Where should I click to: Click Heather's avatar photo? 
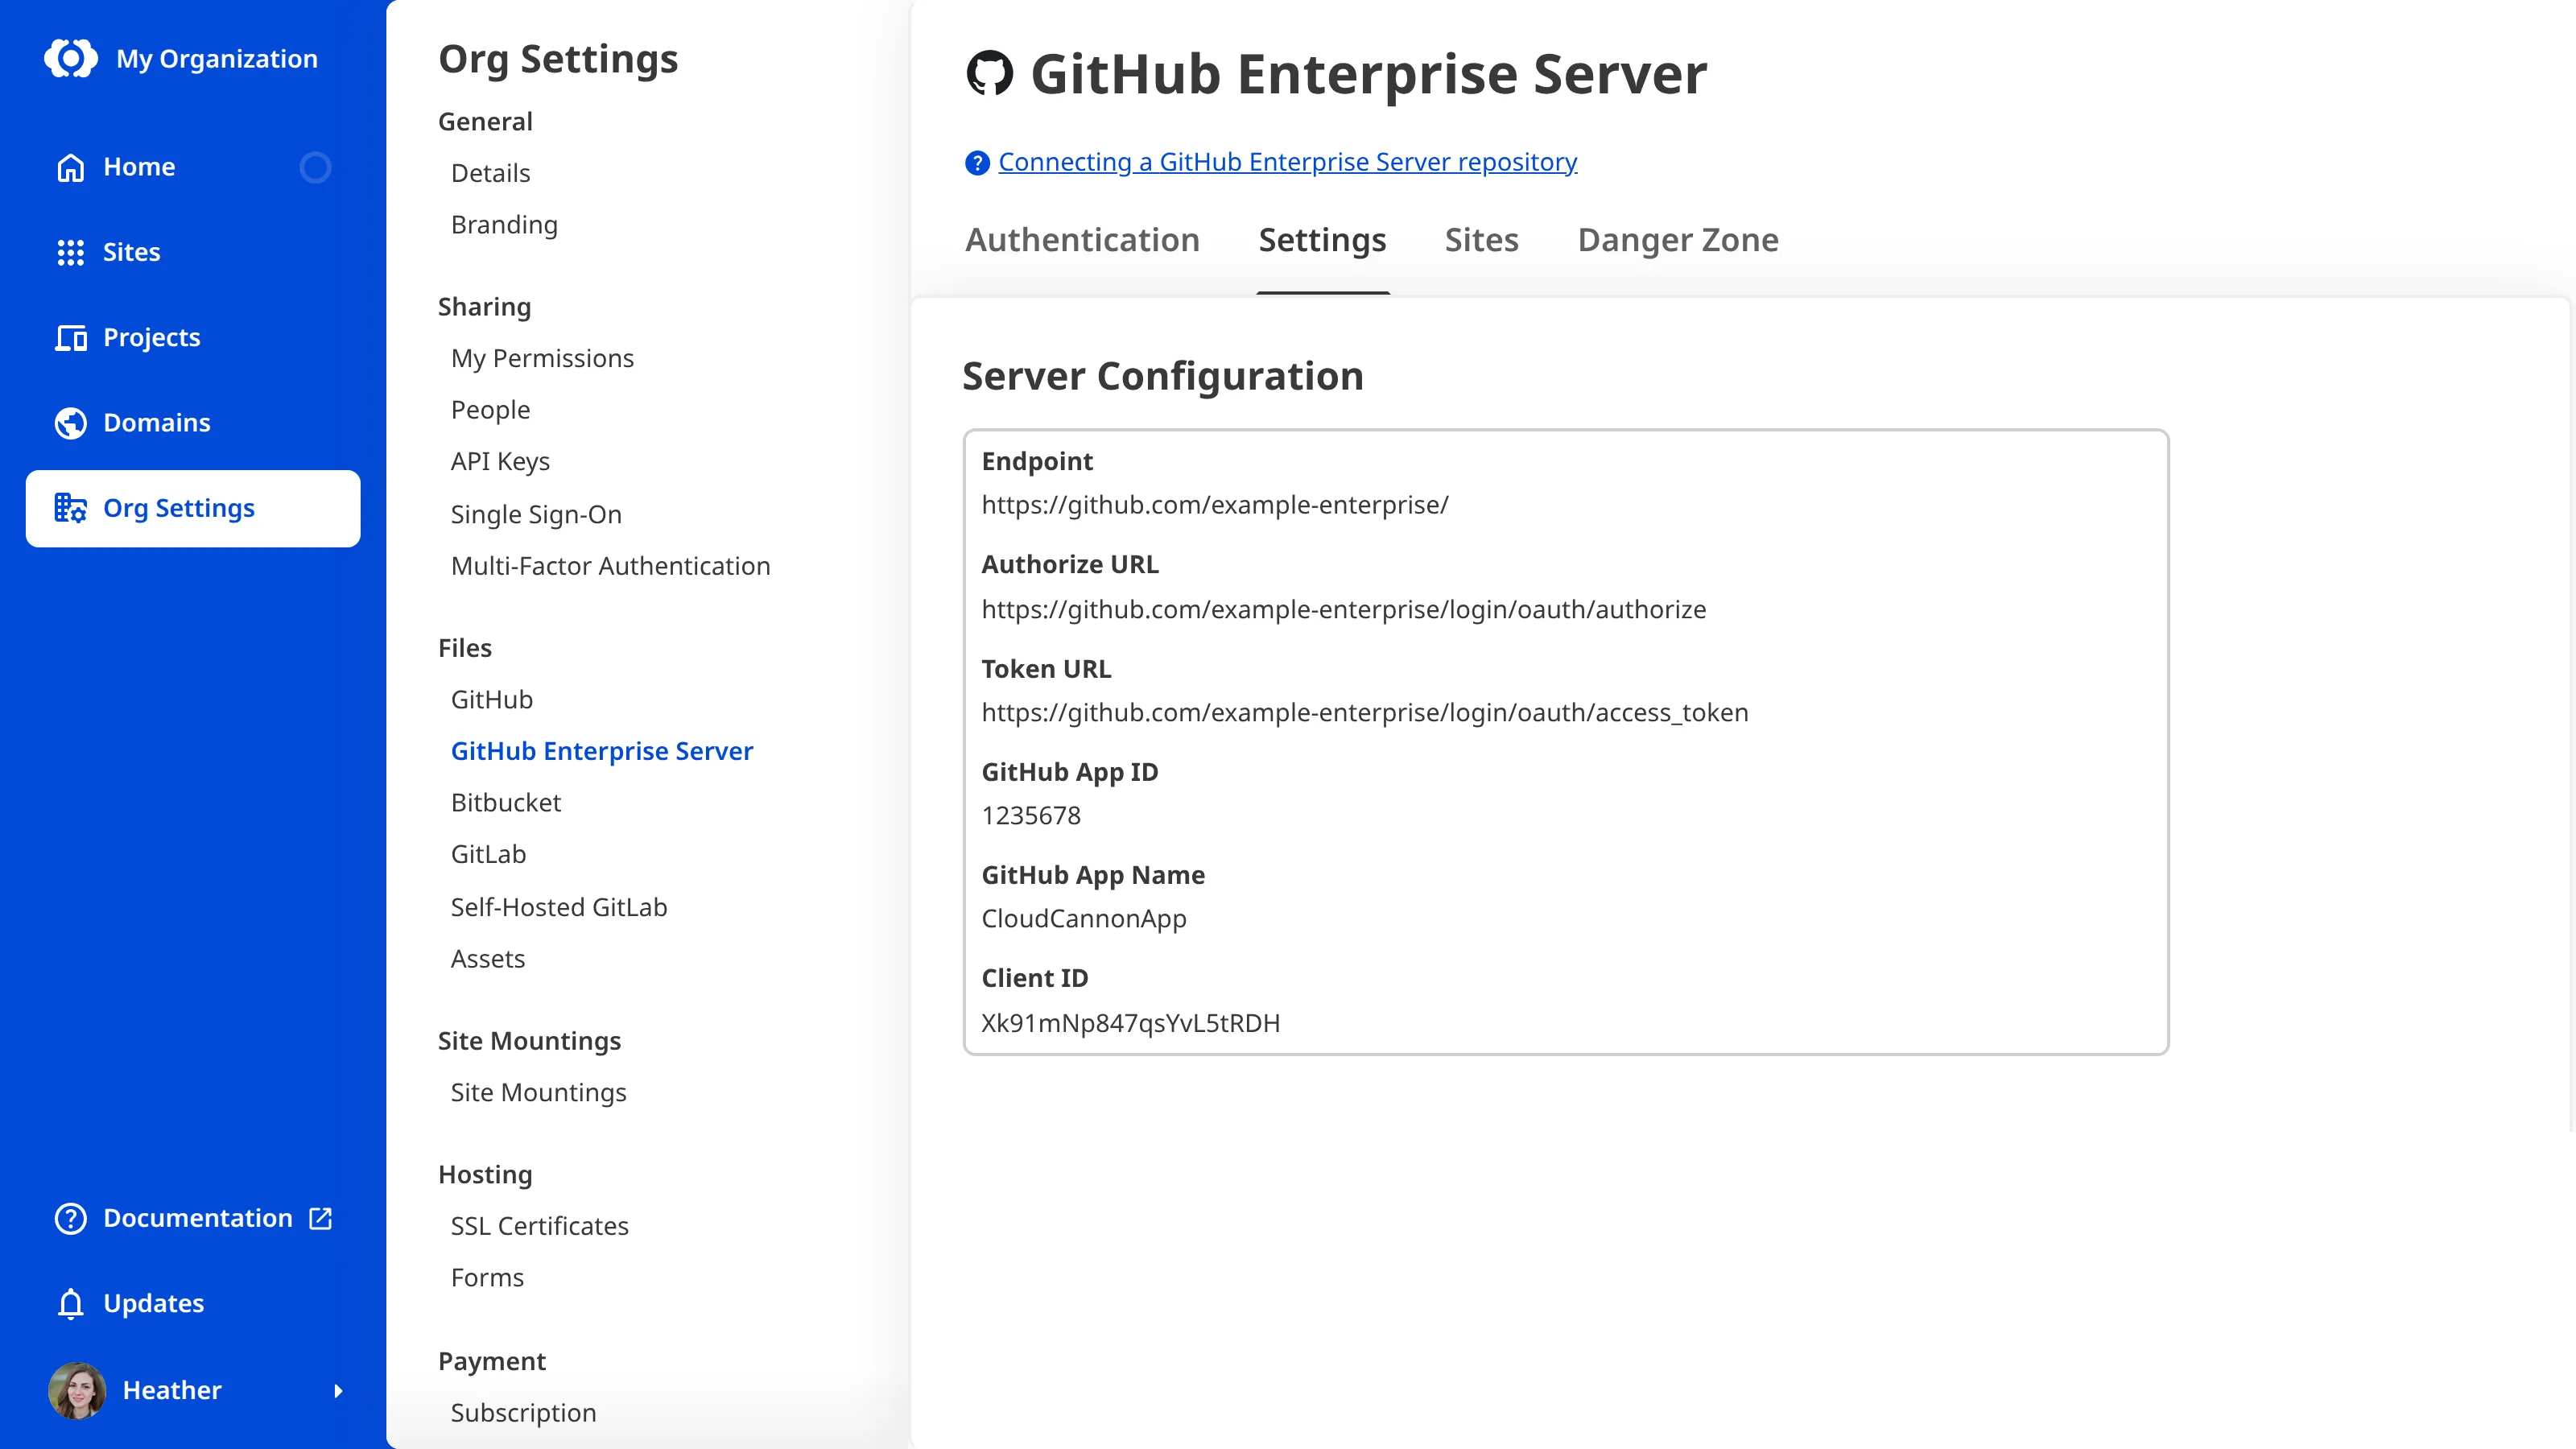point(77,1390)
